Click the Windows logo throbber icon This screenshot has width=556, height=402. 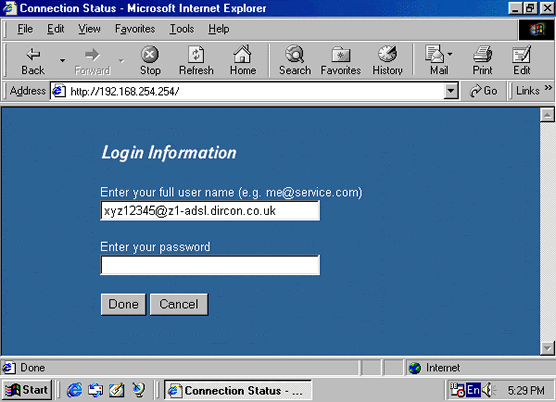coord(536,29)
